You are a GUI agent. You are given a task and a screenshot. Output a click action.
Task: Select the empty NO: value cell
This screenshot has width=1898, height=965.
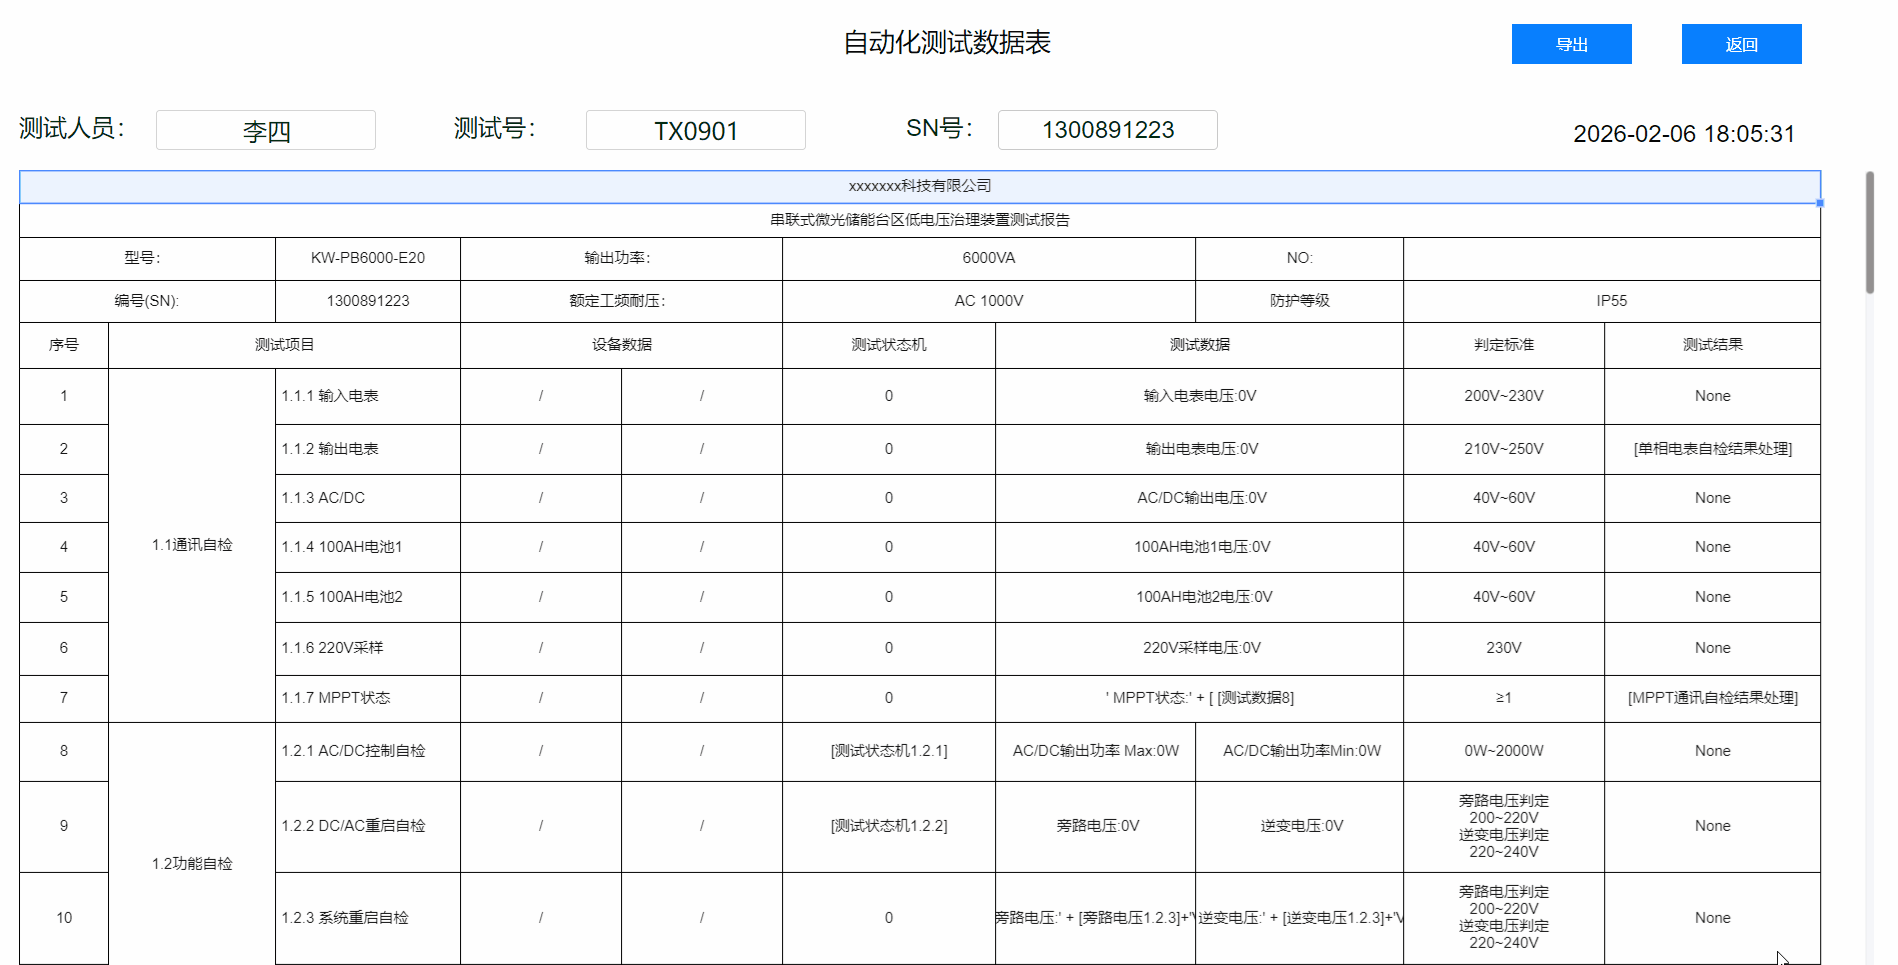tap(1611, 258)
